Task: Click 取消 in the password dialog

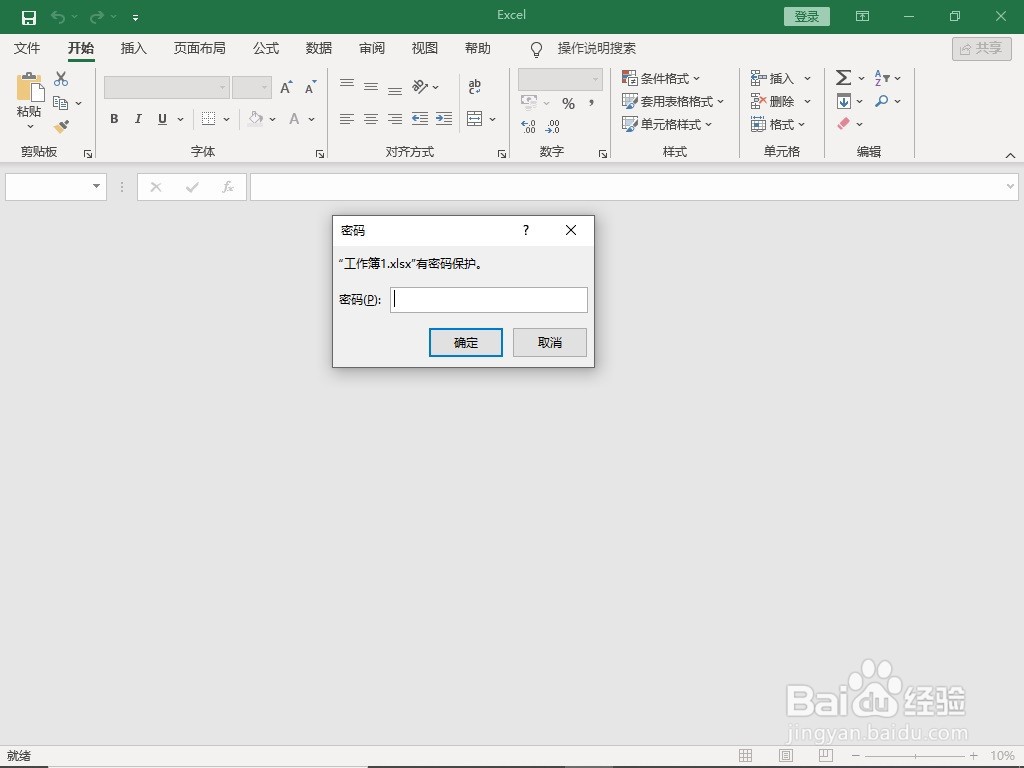Action: 550,342
